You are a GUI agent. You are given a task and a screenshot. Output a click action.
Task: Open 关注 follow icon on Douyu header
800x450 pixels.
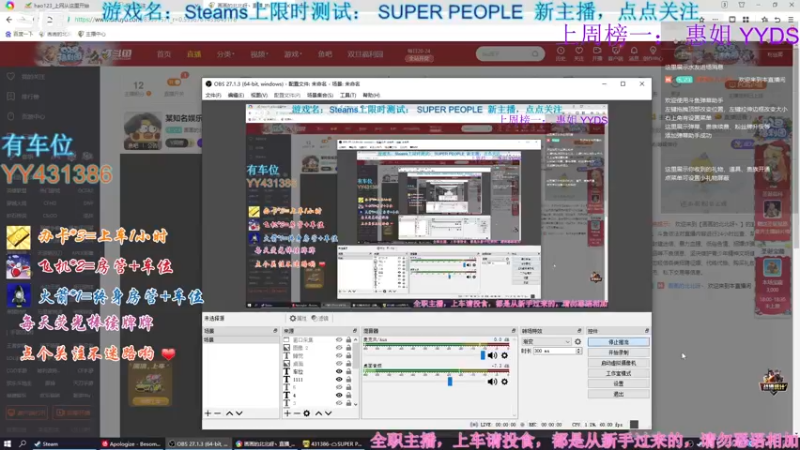click(579, 54)
